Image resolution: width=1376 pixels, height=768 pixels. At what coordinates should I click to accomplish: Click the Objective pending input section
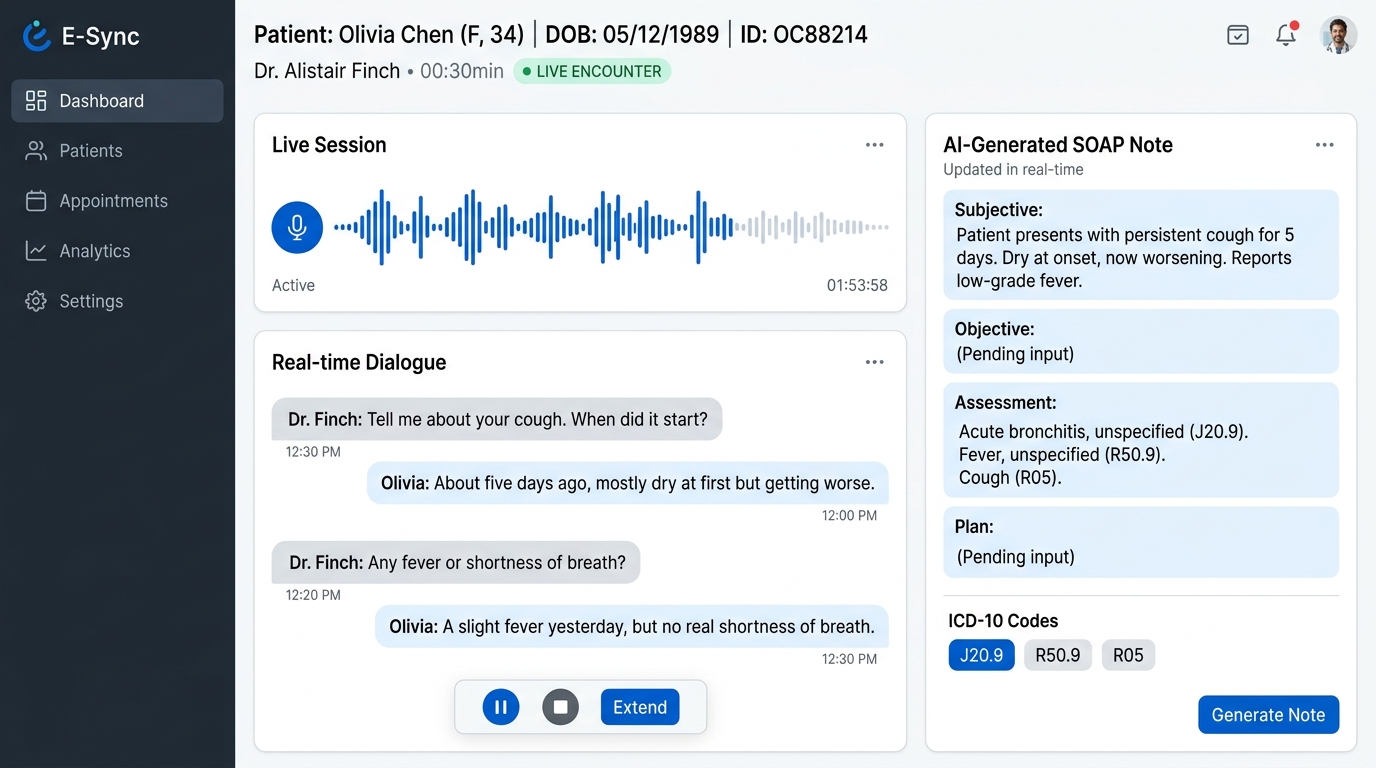pos(1141,341)
